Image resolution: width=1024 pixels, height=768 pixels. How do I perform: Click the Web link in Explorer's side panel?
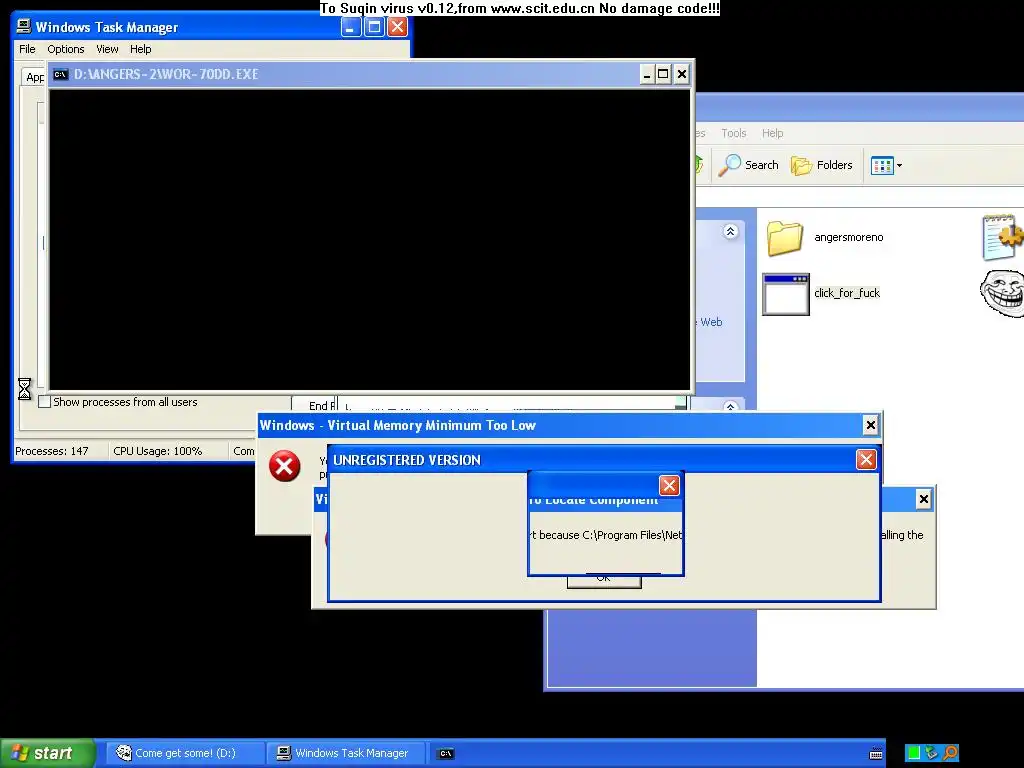(711, 322)
